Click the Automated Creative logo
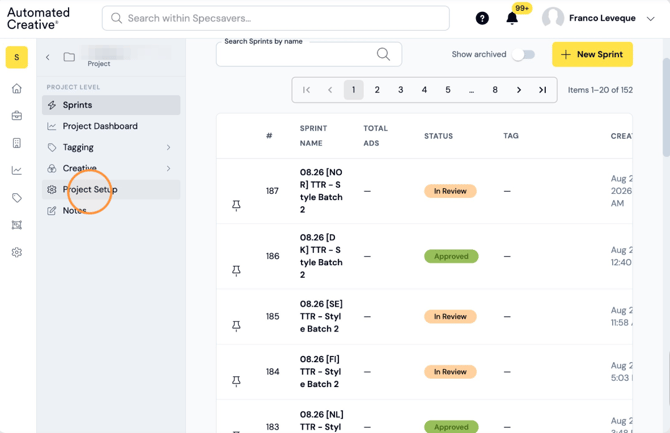The width and height of the screenshot is (670, 433). click(38, 18)
